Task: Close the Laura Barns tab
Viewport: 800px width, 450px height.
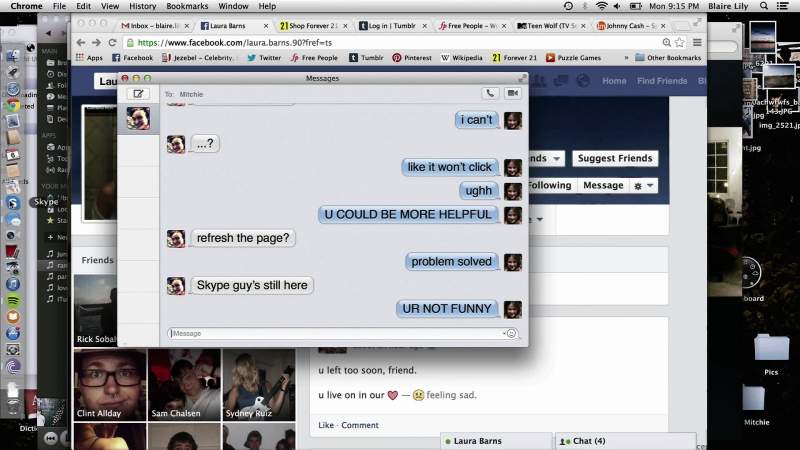Action: 266,26
